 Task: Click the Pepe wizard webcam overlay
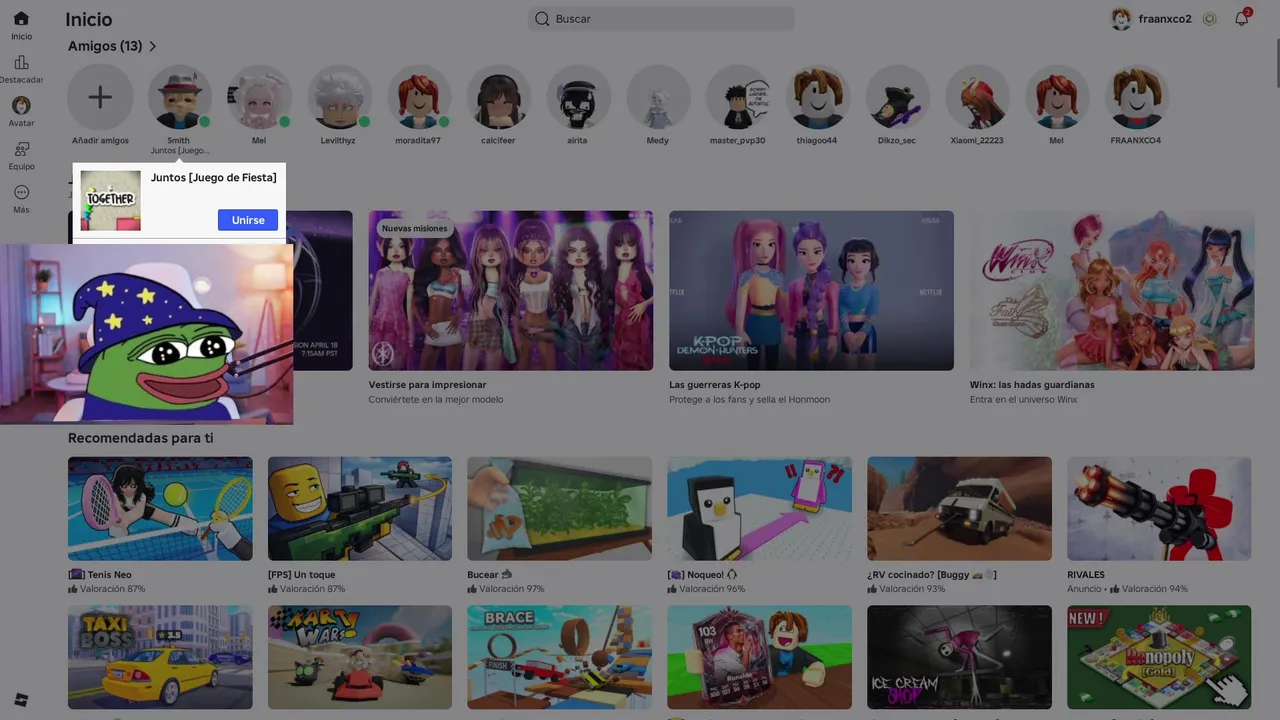point(146,334)
